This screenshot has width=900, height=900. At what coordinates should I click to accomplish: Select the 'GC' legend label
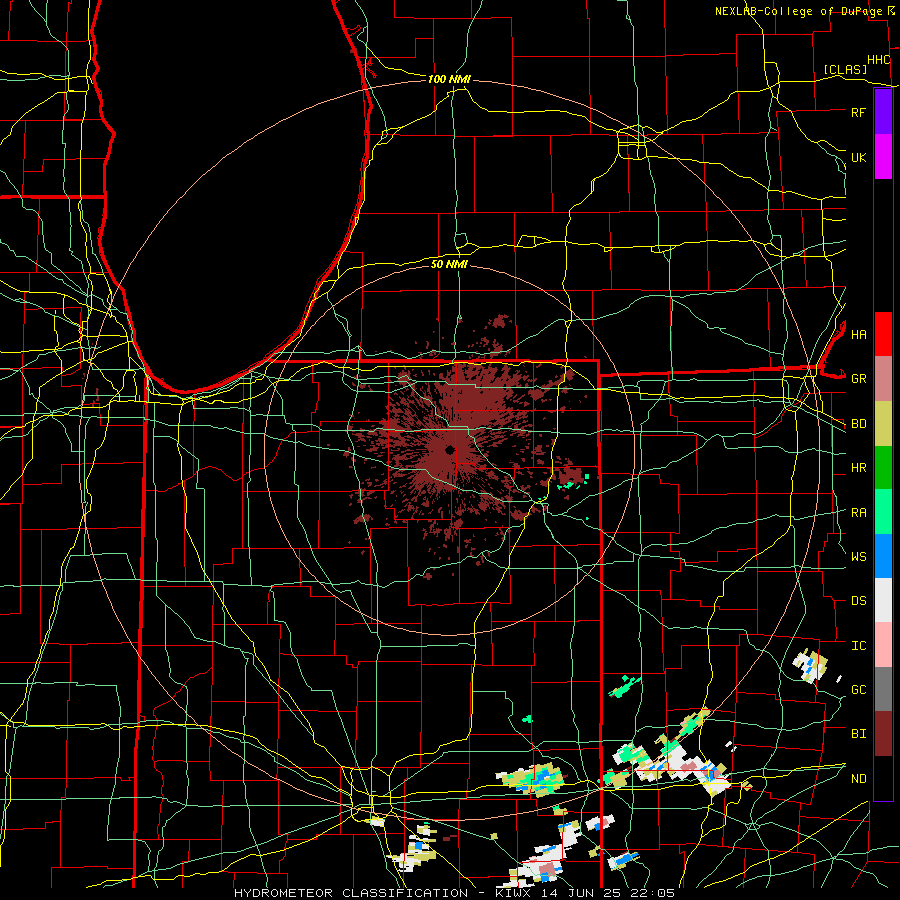(x=858, y=690)
